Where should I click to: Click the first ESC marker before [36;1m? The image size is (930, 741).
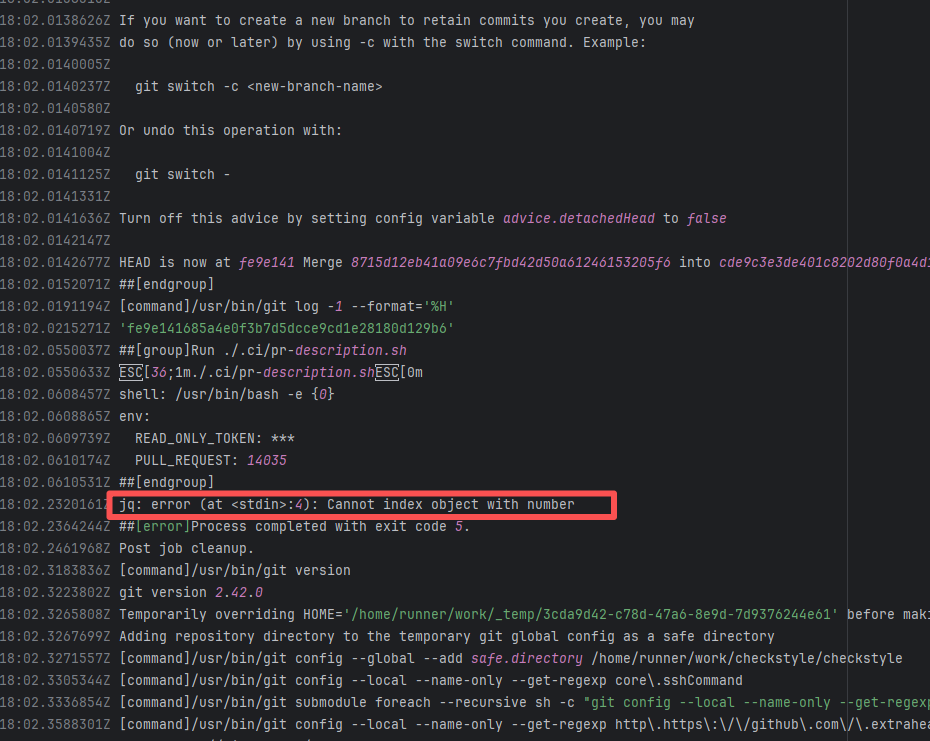[x=129, y=372]
